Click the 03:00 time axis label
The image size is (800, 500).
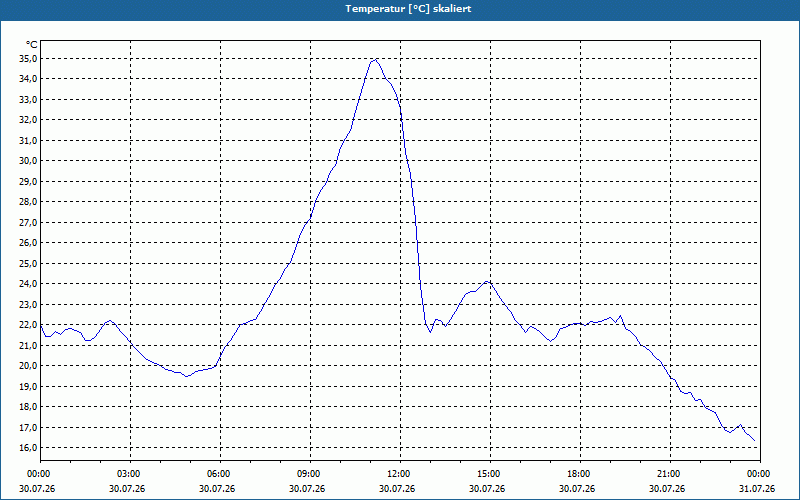click(131, 474)
